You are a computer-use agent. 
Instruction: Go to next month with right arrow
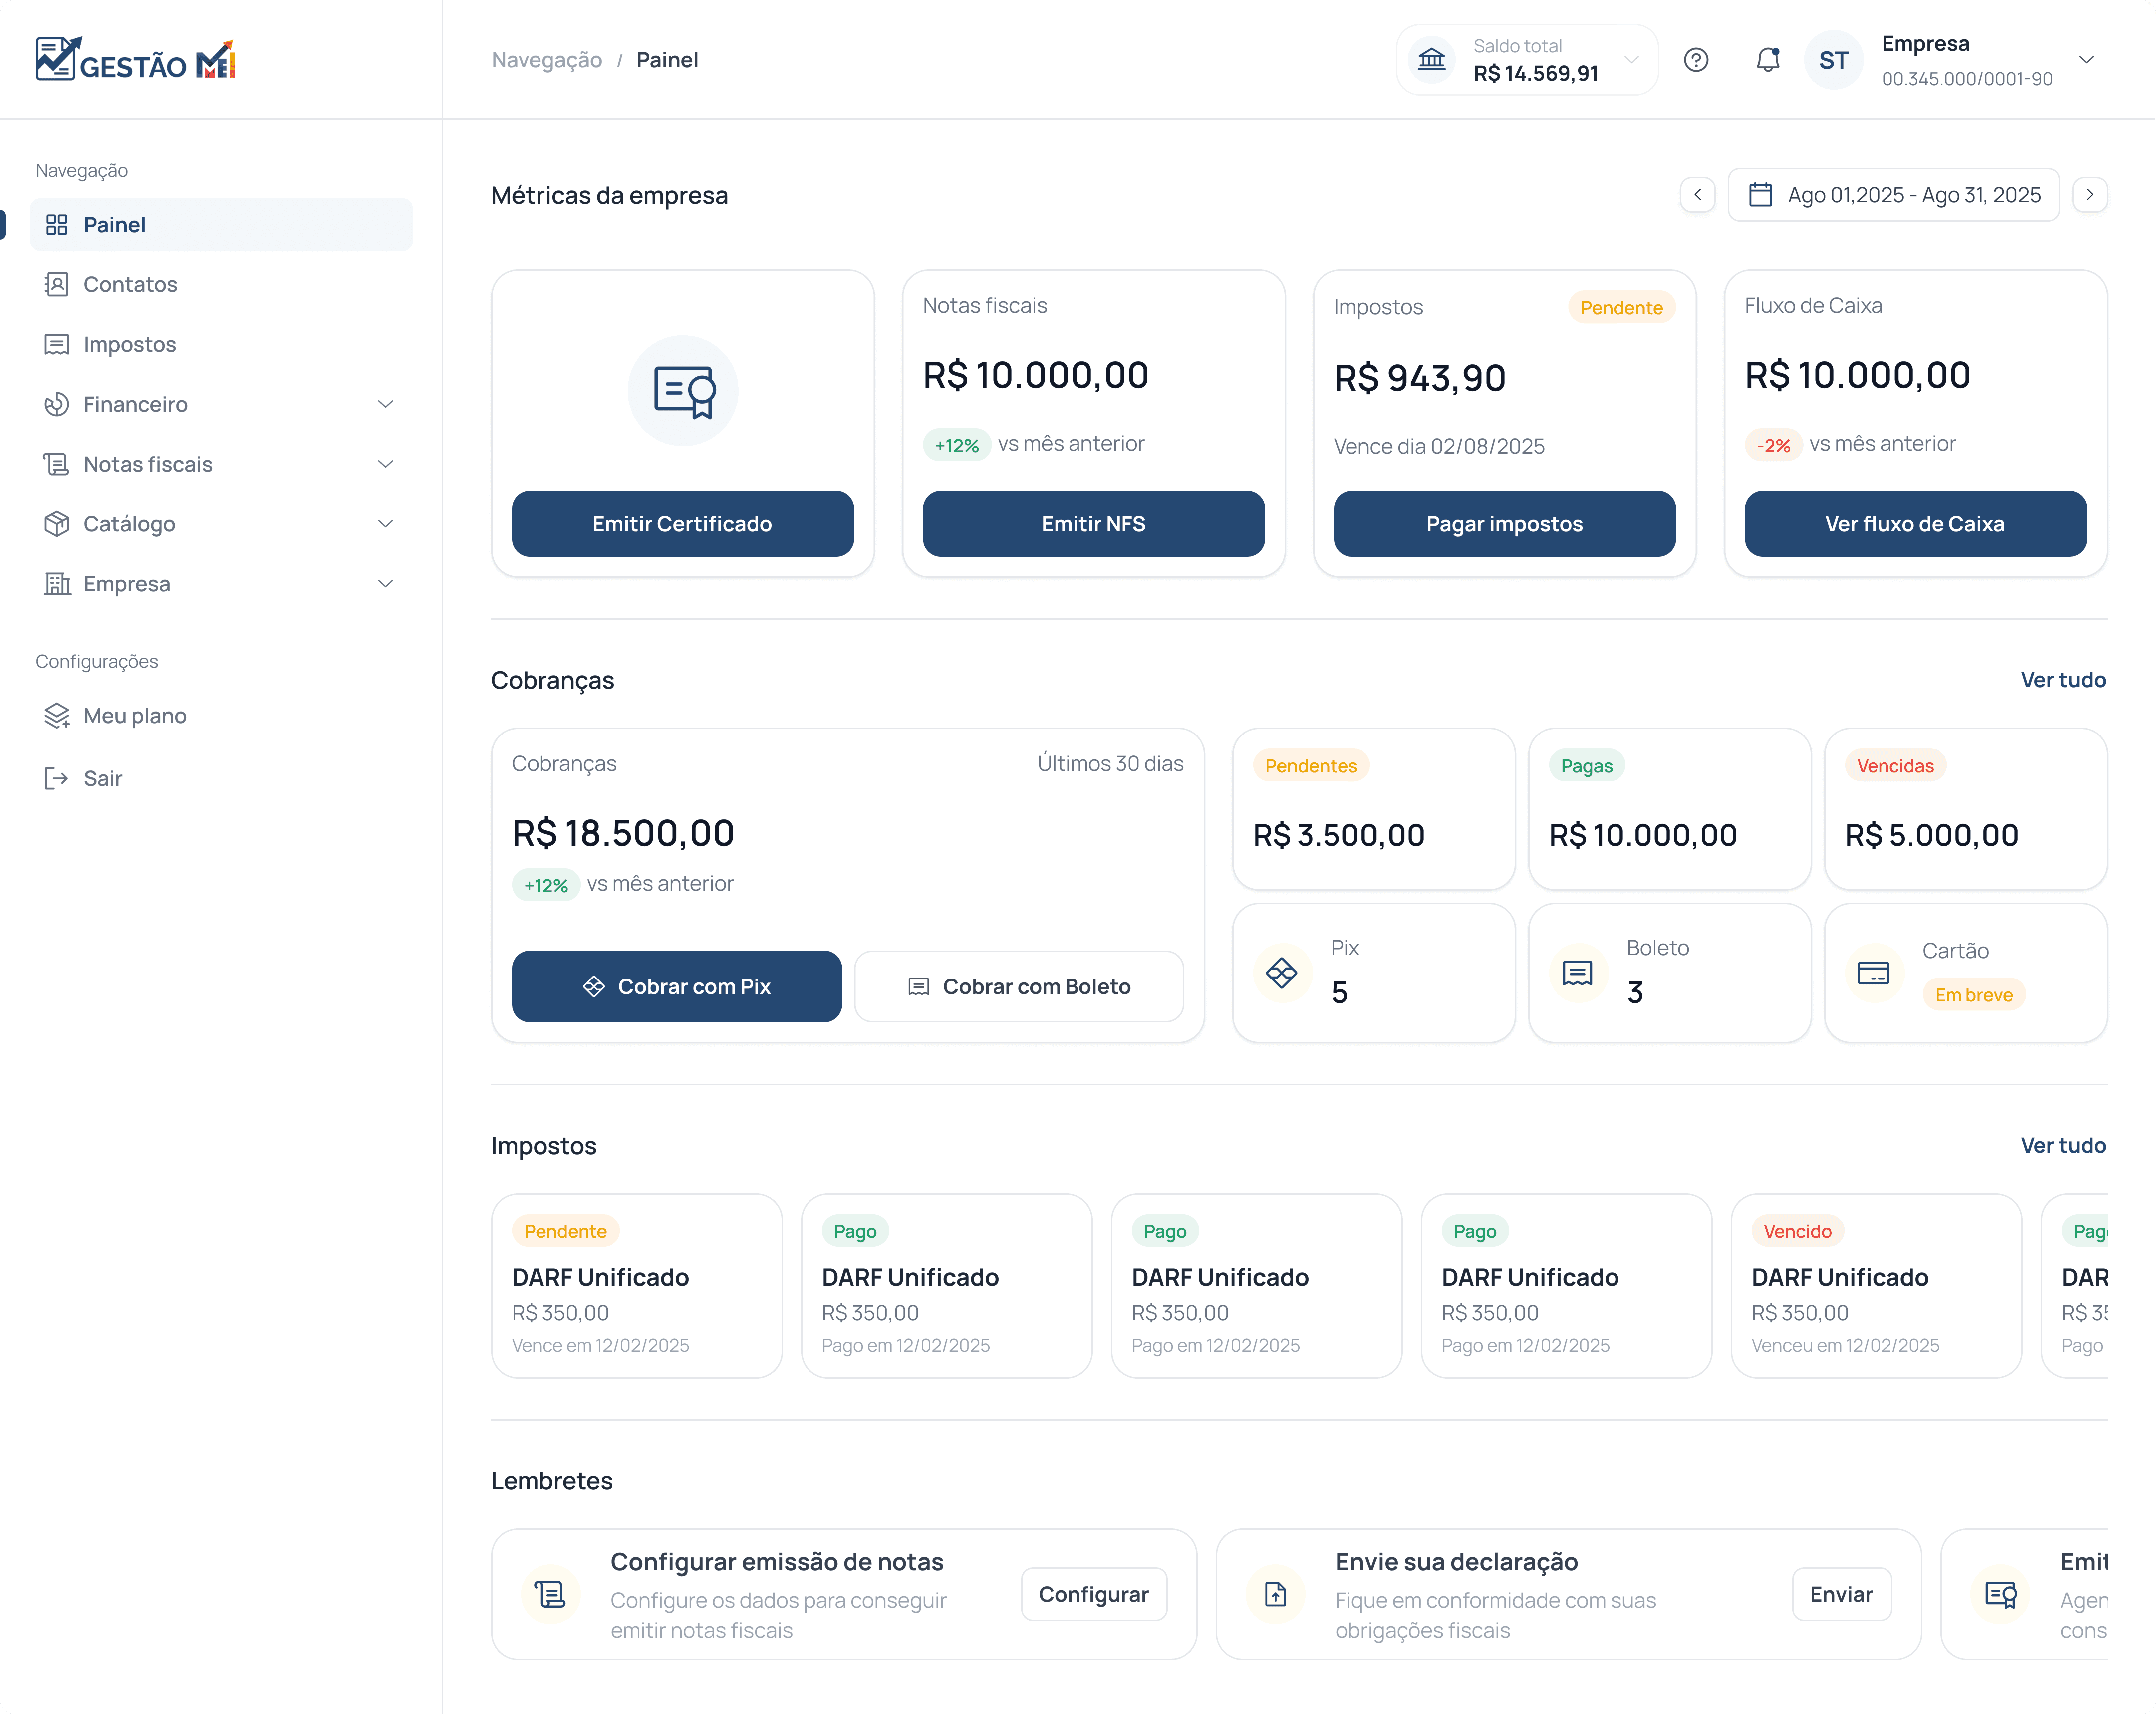(2089, 194)
